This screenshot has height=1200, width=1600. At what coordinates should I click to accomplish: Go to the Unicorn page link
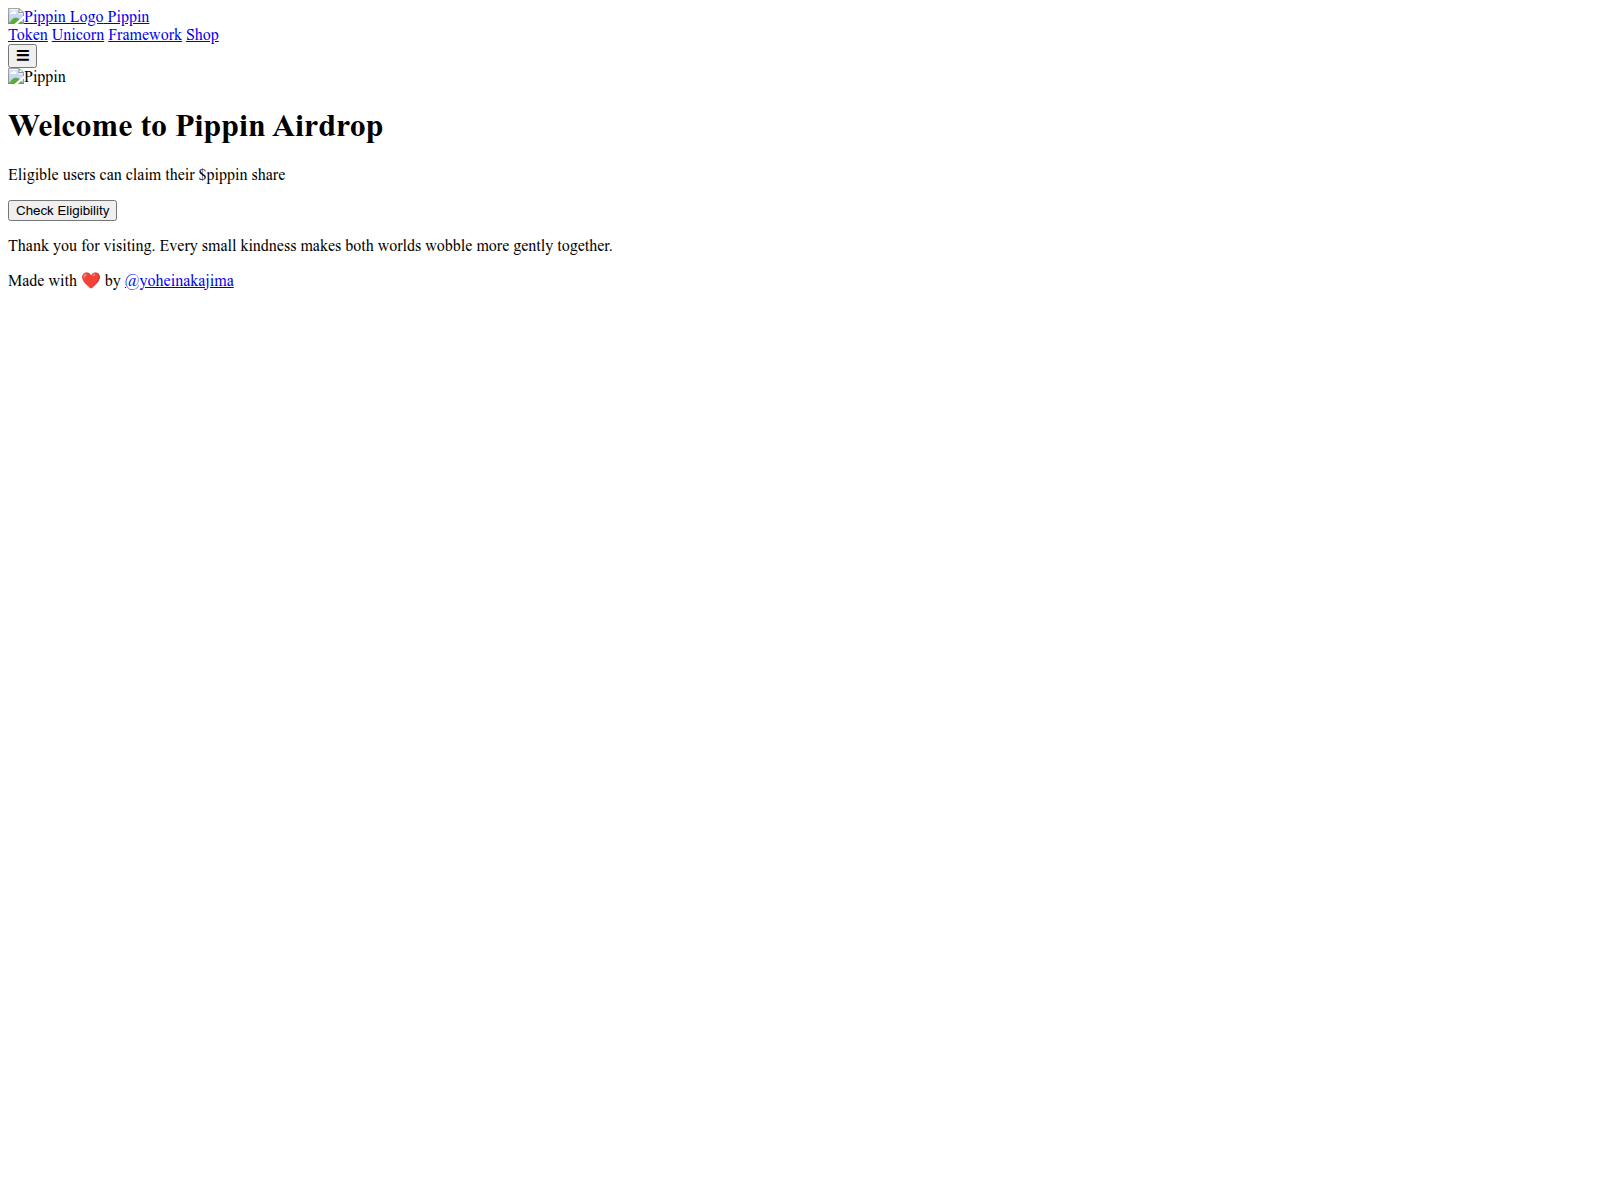pos(78,35)
